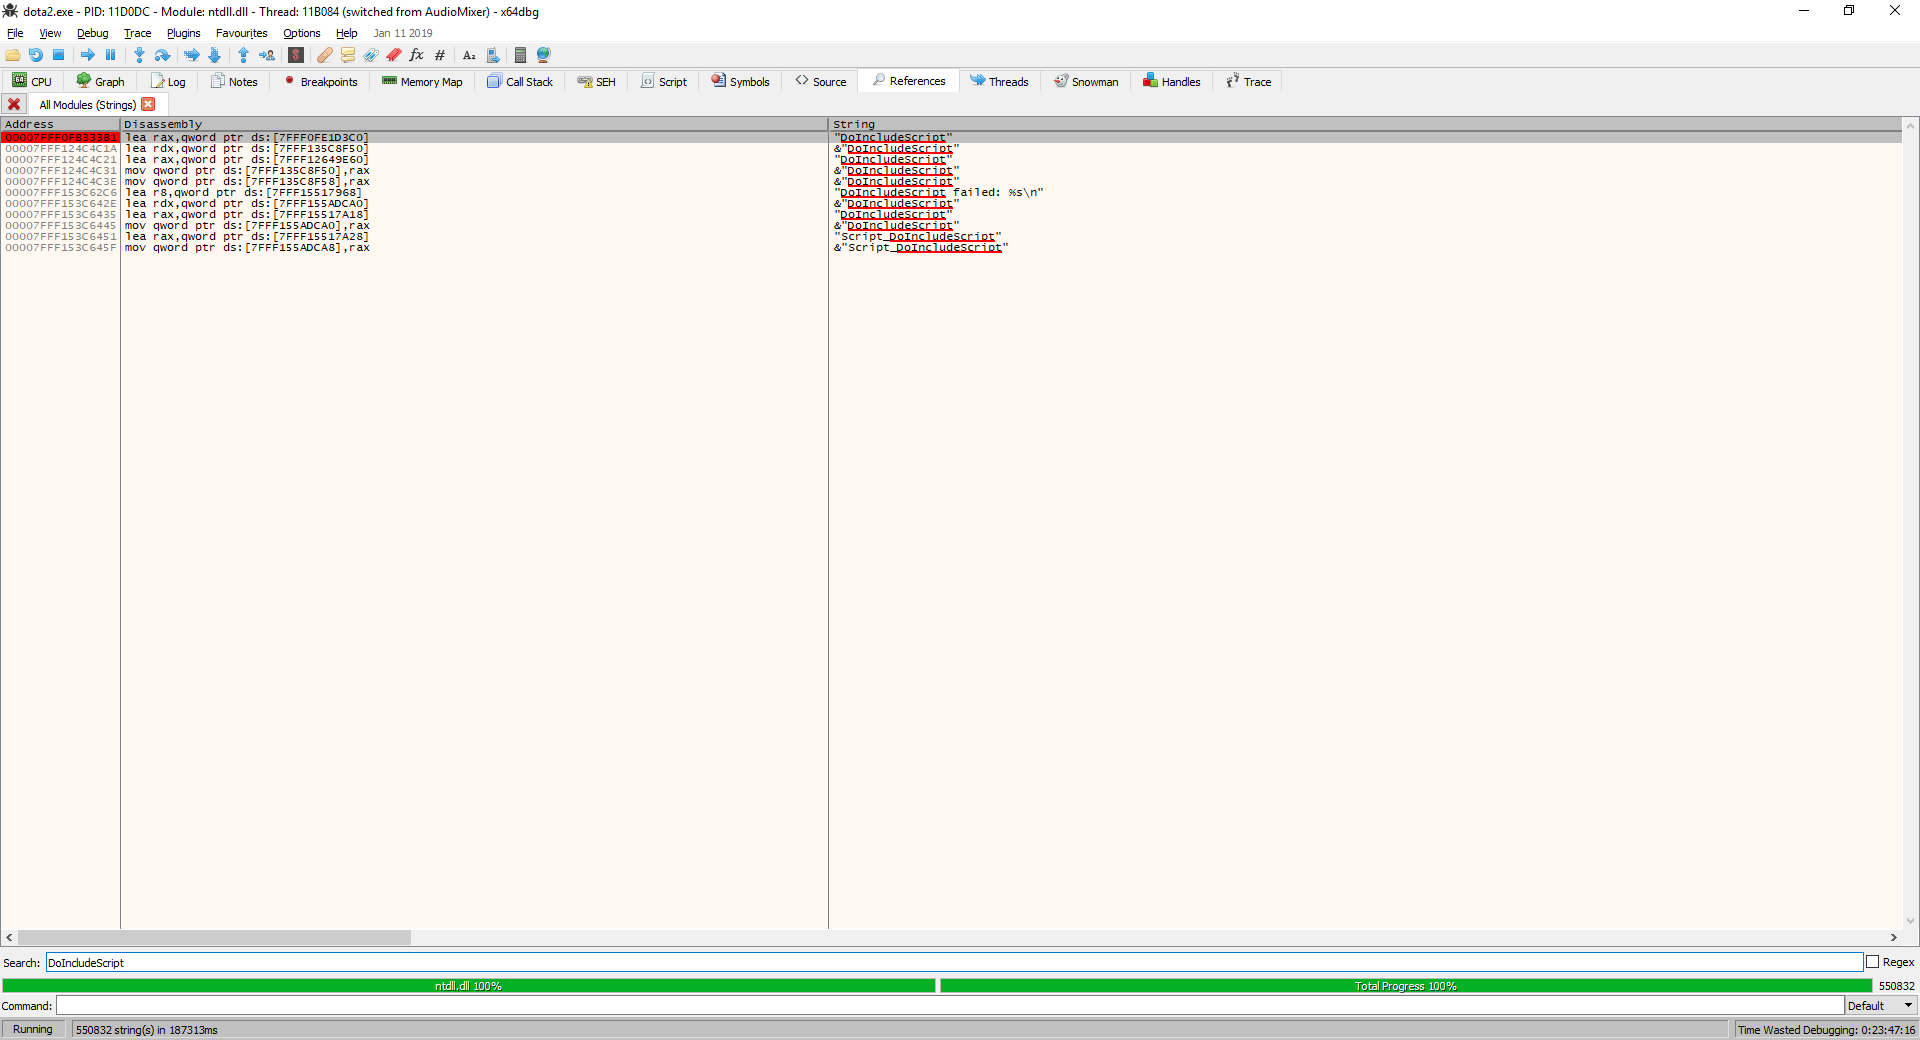The image size is (1920, 1040).
Task: Open the Options menu
Action: click(x=301, y=33)
